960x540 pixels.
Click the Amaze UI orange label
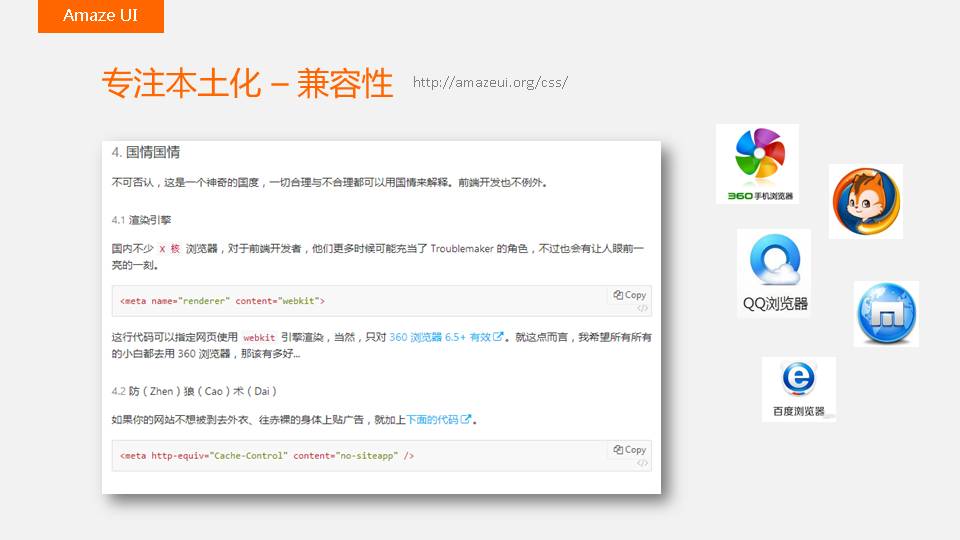(x=100, y=15)
